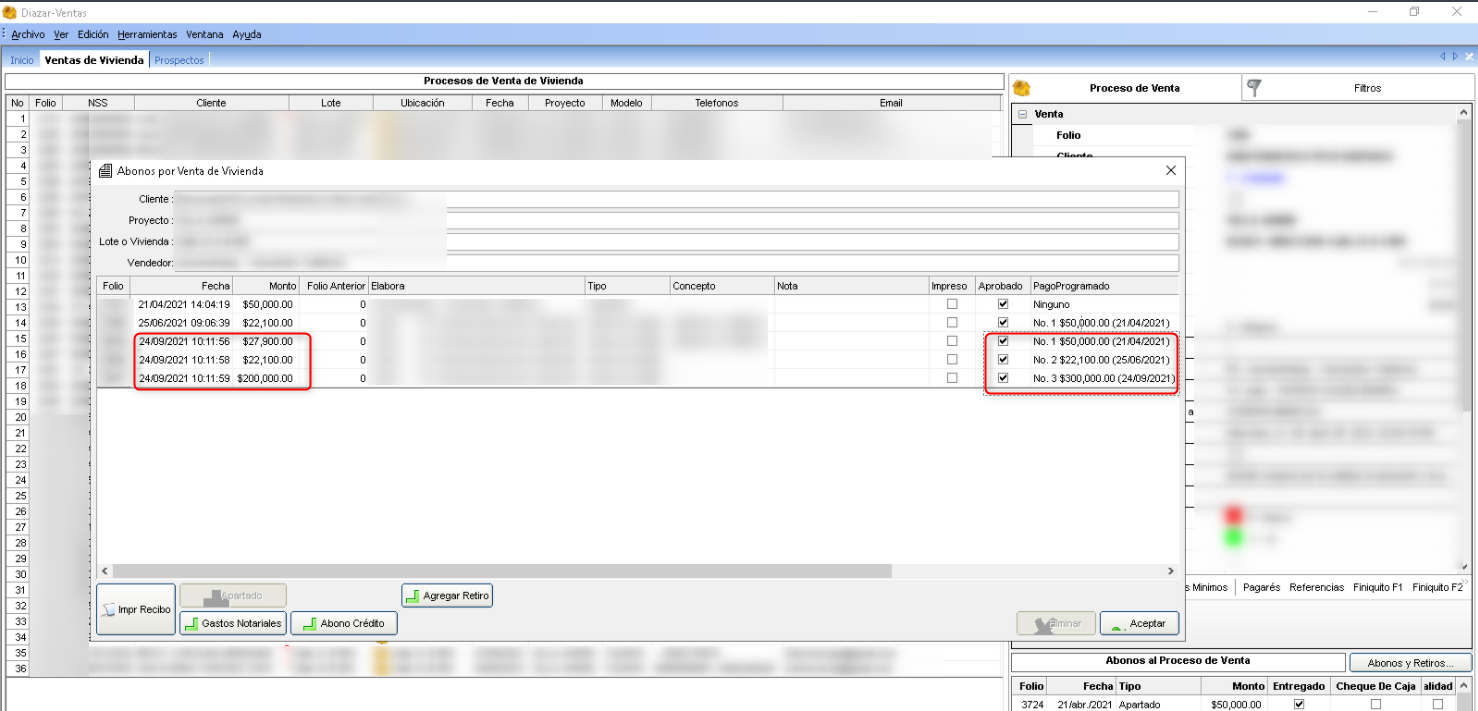Screen dimensions: 1478x711
Task: Click the horizontal scrollbar in payments grid
Action: point(500,571)
